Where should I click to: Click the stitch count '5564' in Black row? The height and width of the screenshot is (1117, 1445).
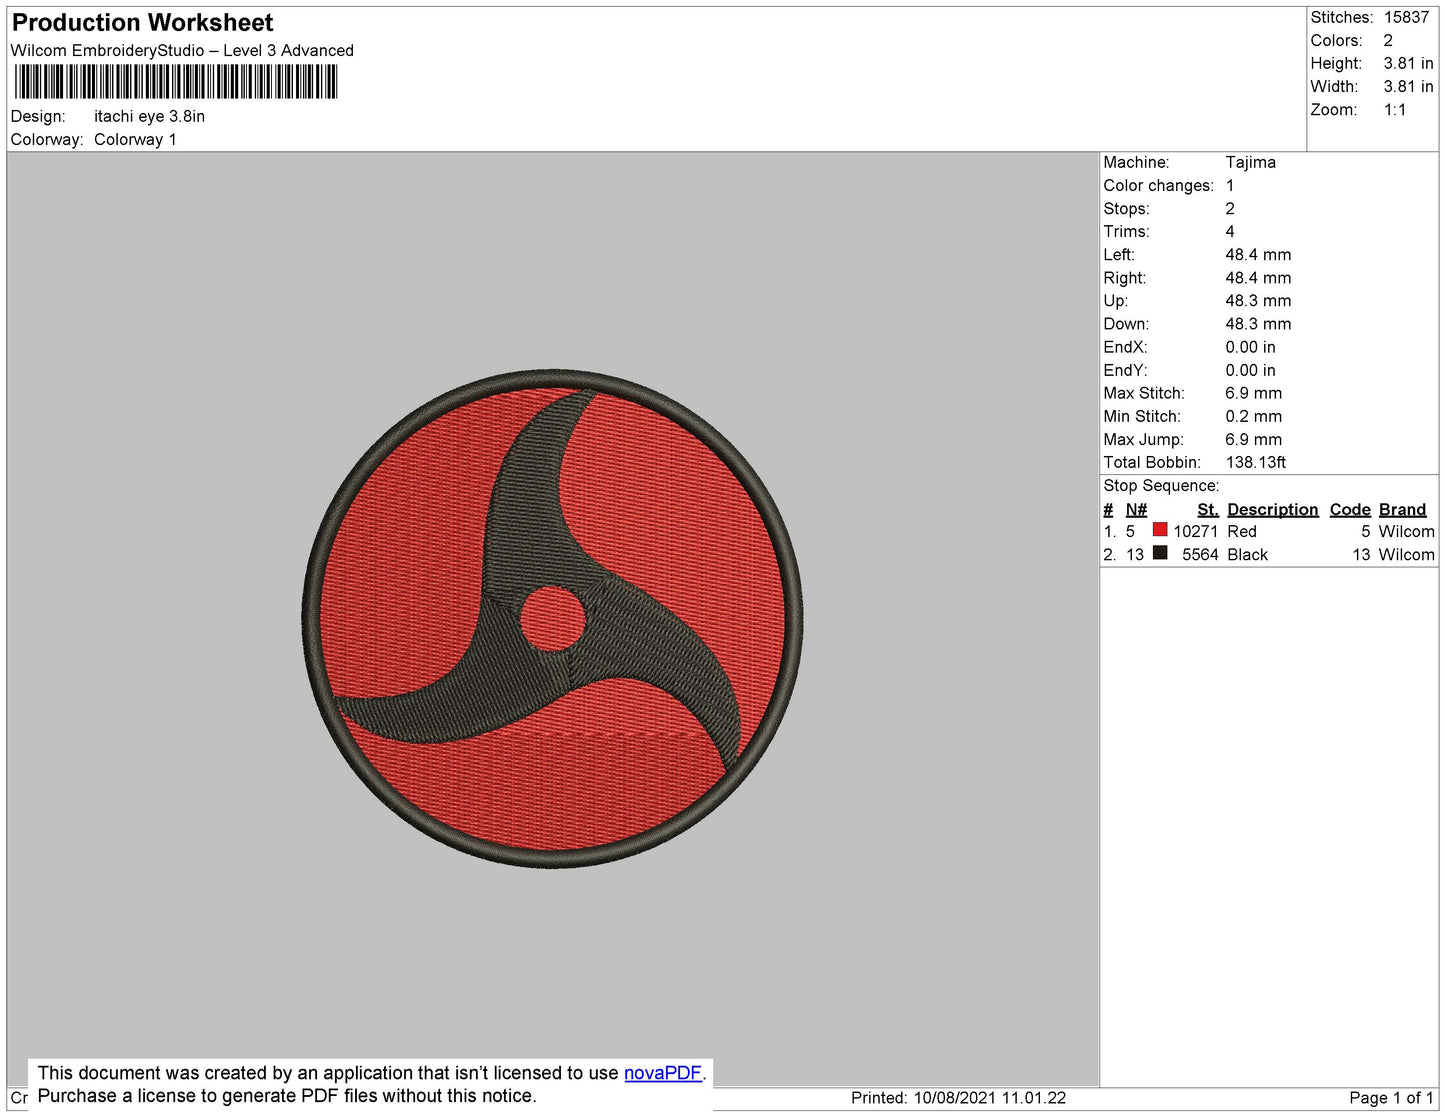1201,555
